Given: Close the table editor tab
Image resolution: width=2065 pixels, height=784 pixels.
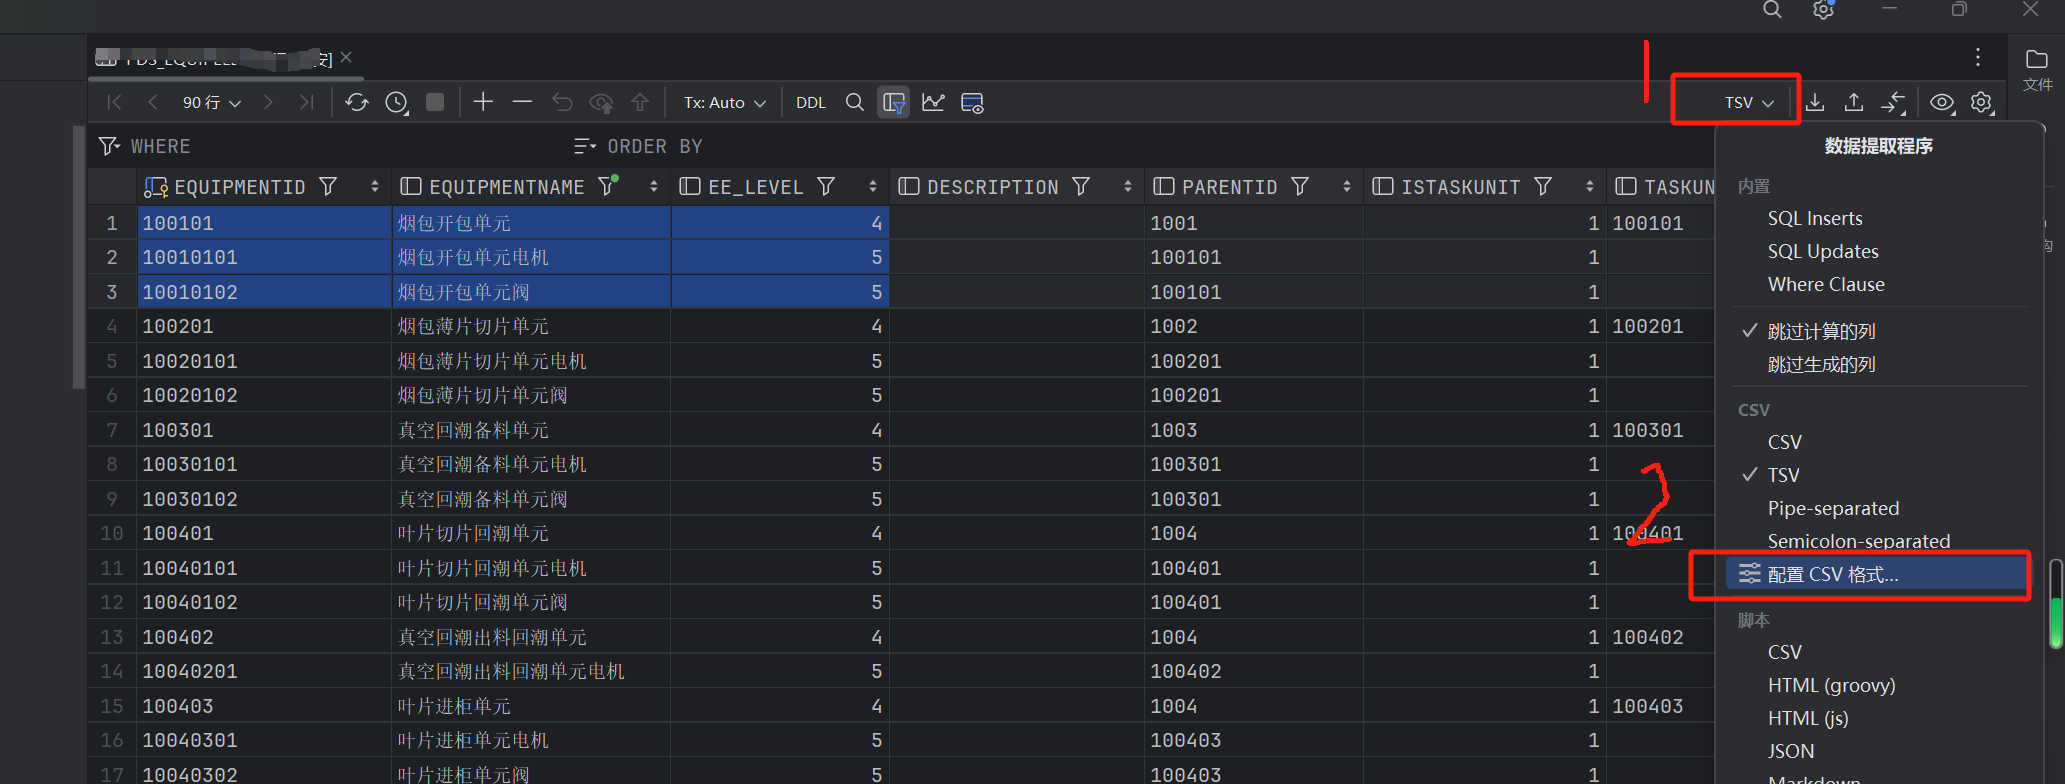Looking at the screenshot, I should pyautogui.click(x=346, y=57).
